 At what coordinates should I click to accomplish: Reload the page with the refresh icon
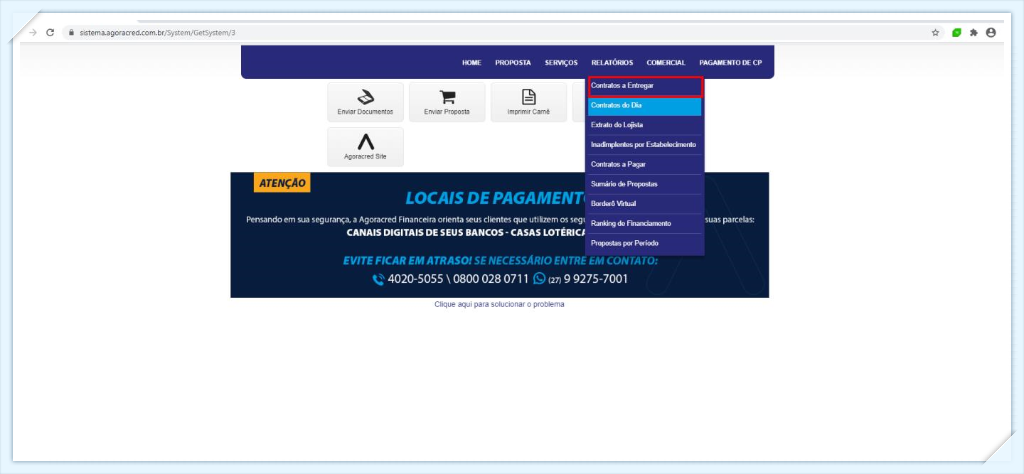coord(50,33)
